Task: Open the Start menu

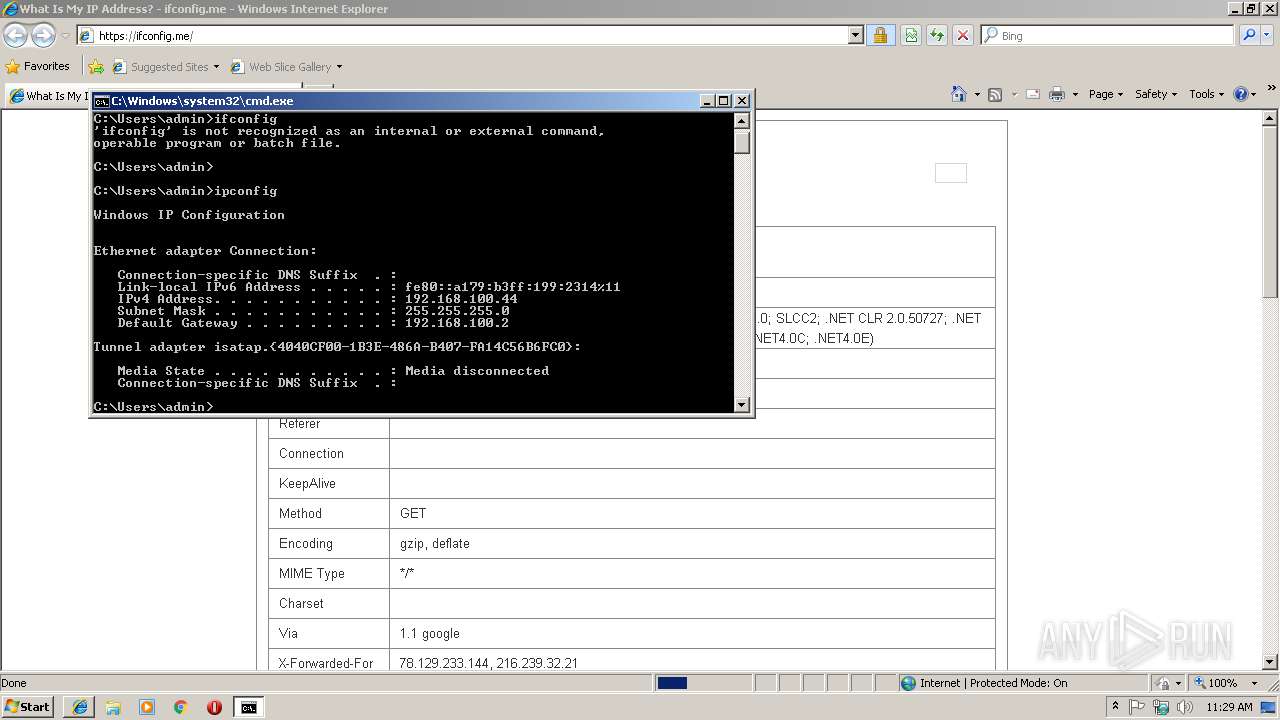Action: (28, 706)
